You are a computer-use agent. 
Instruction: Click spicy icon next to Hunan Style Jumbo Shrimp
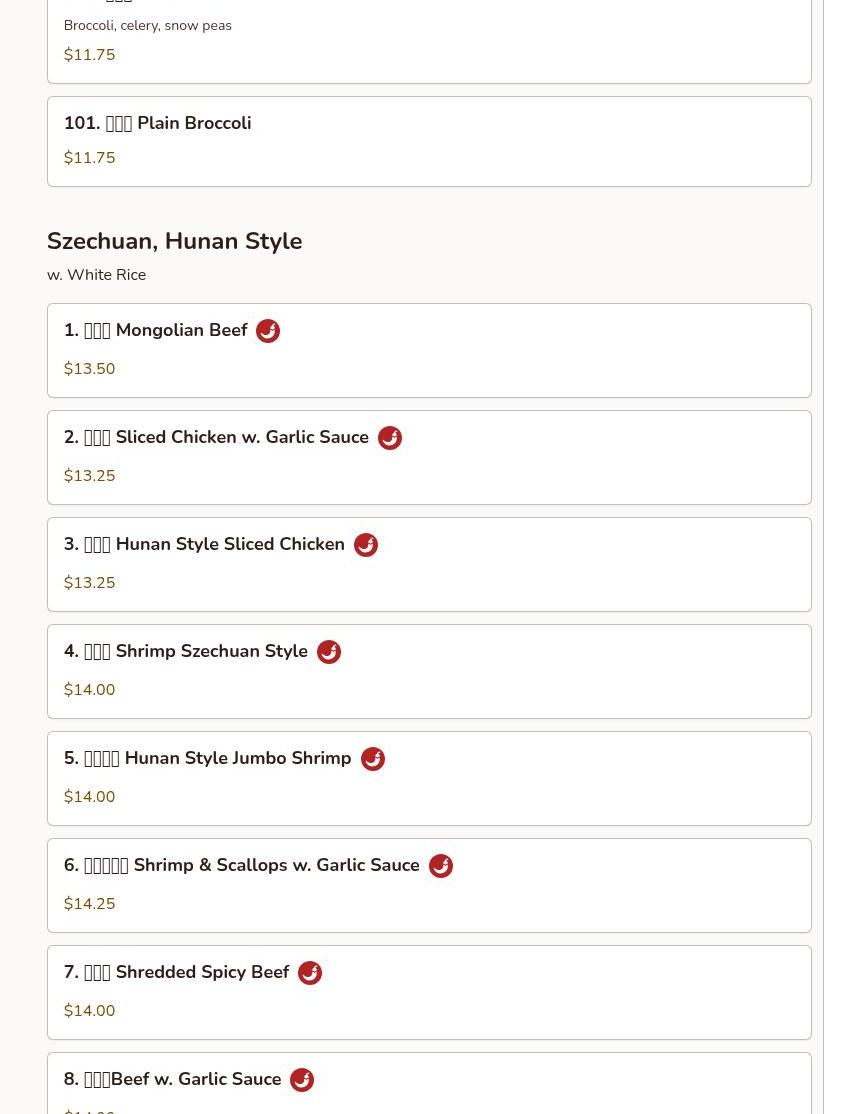(x=373, y=759)
